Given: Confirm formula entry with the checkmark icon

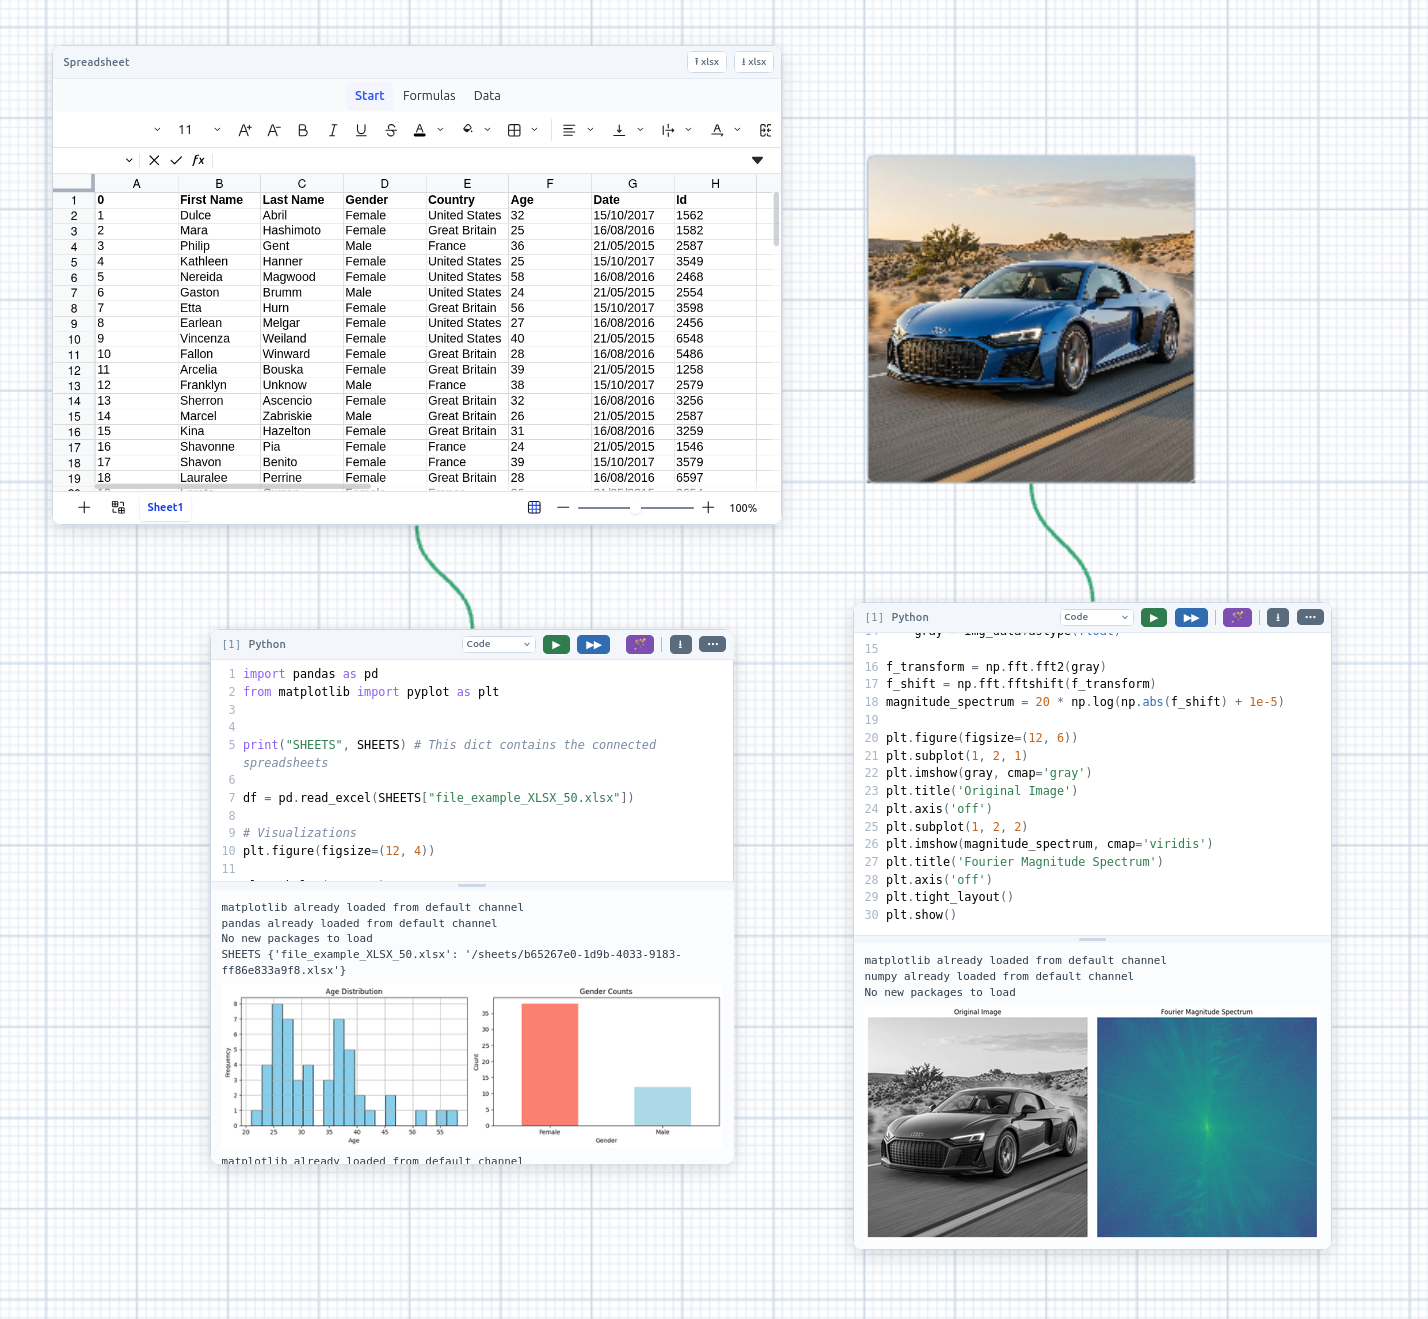Looking at the screenshot, I should [x=176, y=160].
